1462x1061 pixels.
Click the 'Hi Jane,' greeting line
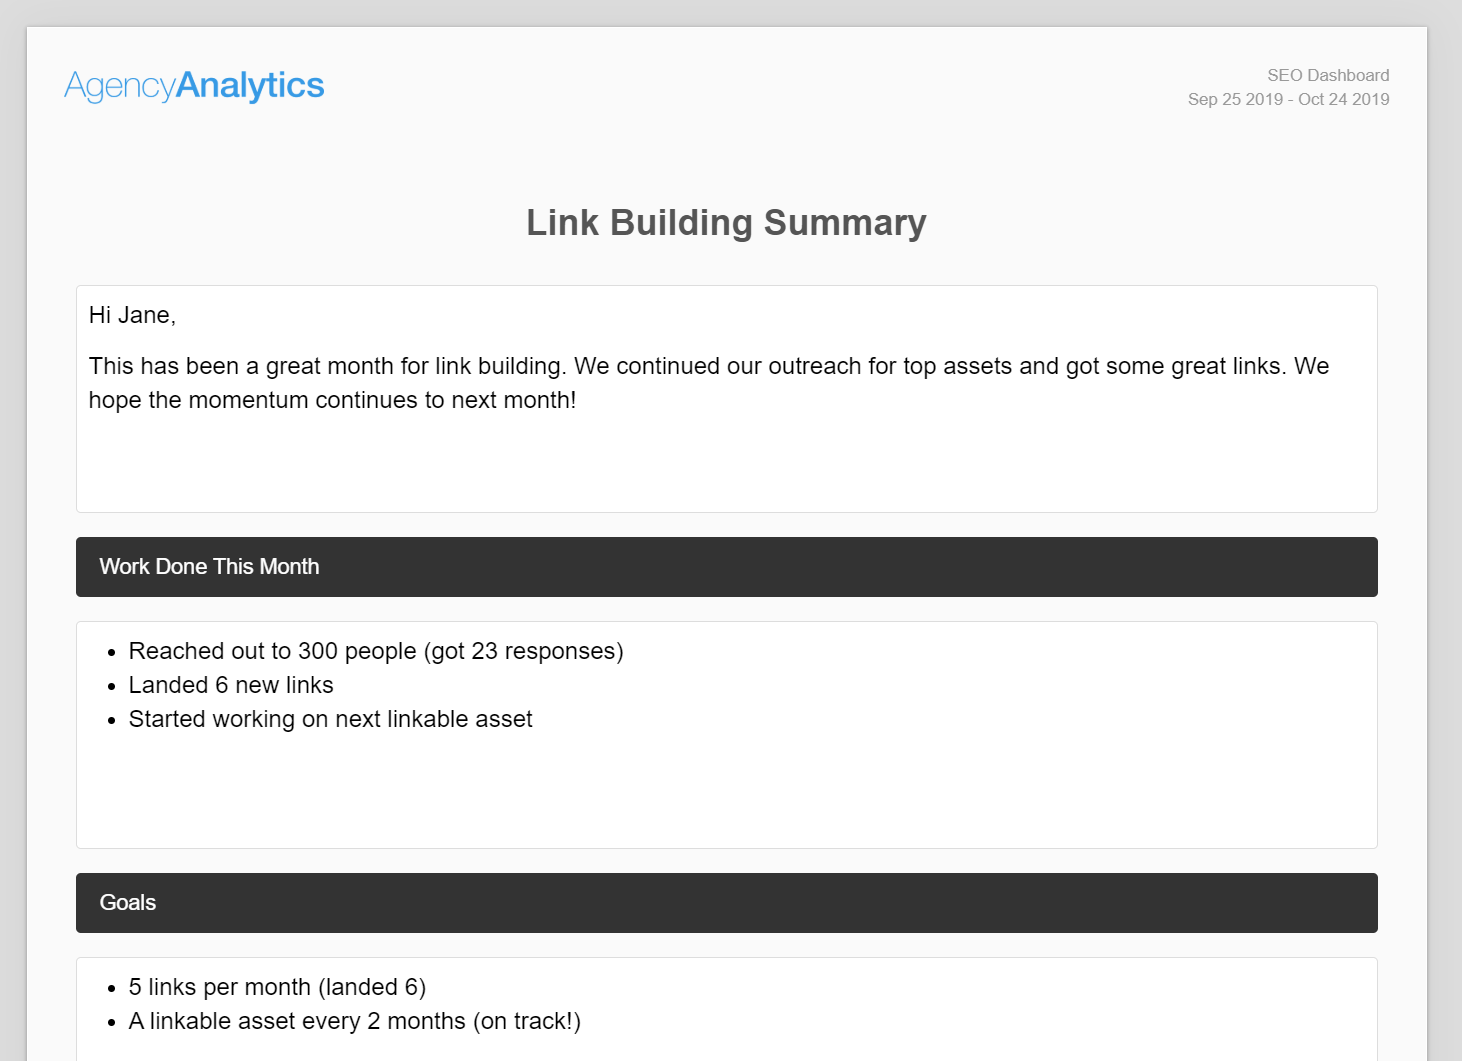(132, 315)
